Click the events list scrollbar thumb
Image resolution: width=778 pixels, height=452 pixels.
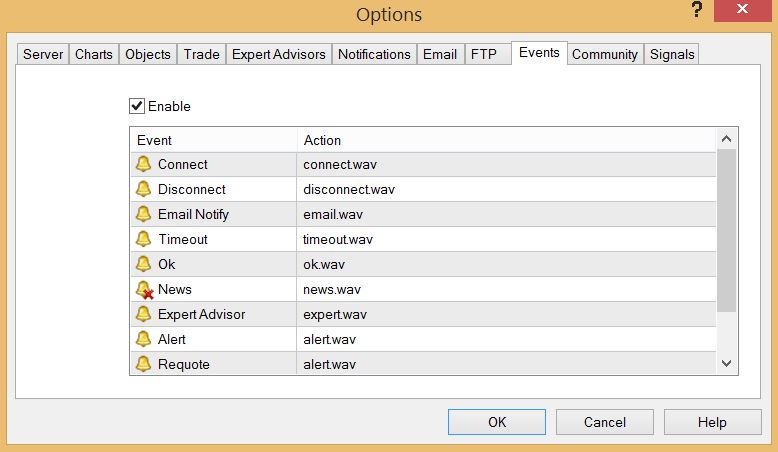coord(727,230)
